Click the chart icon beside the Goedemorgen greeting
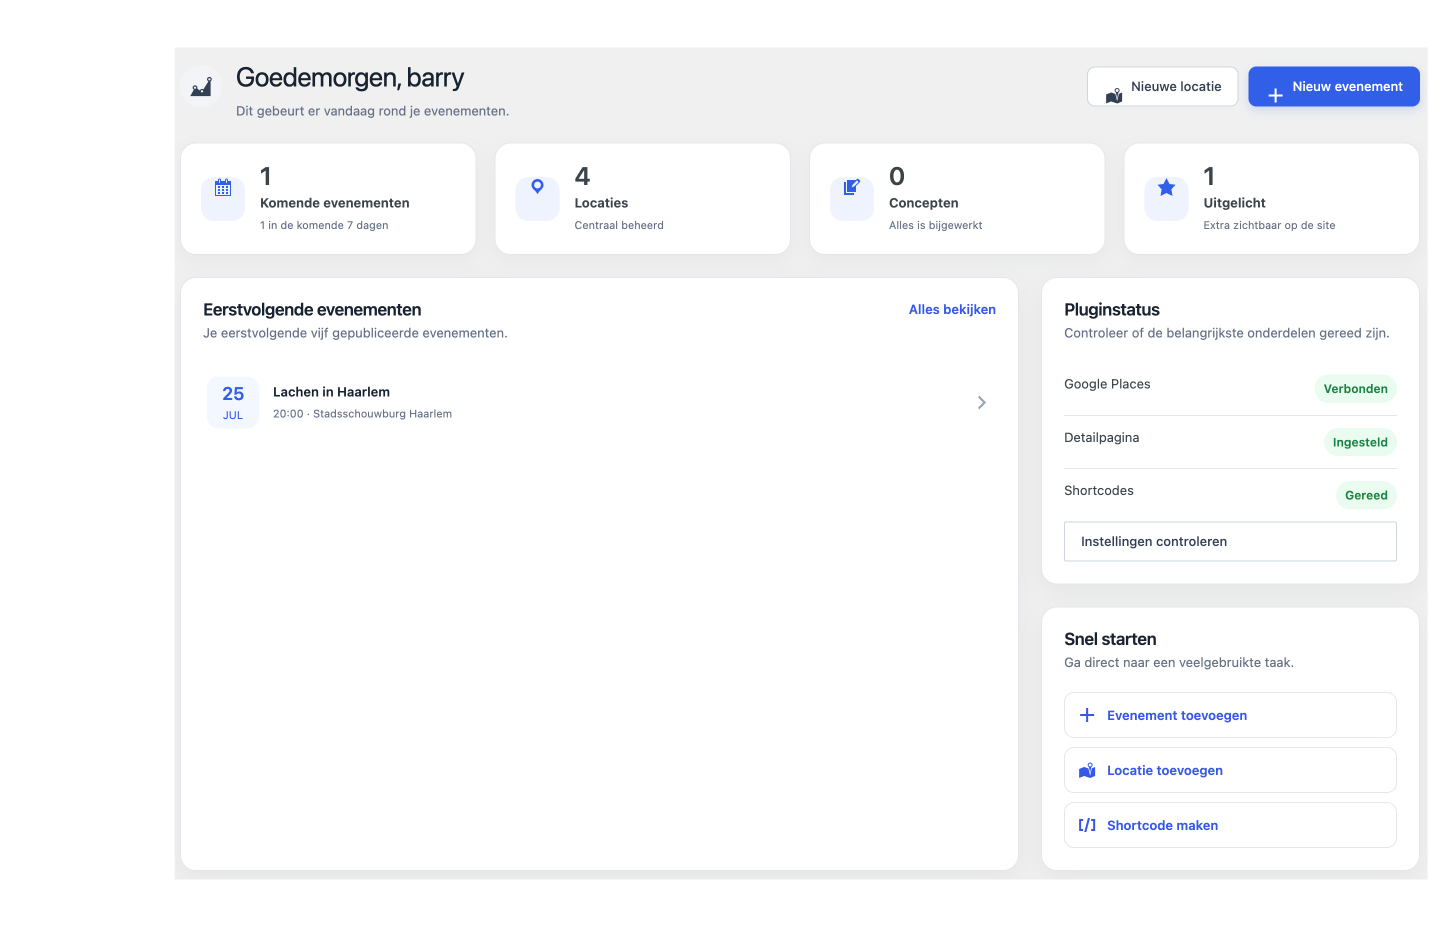Screen dimensions: 1440x936 tap(201, 88)
